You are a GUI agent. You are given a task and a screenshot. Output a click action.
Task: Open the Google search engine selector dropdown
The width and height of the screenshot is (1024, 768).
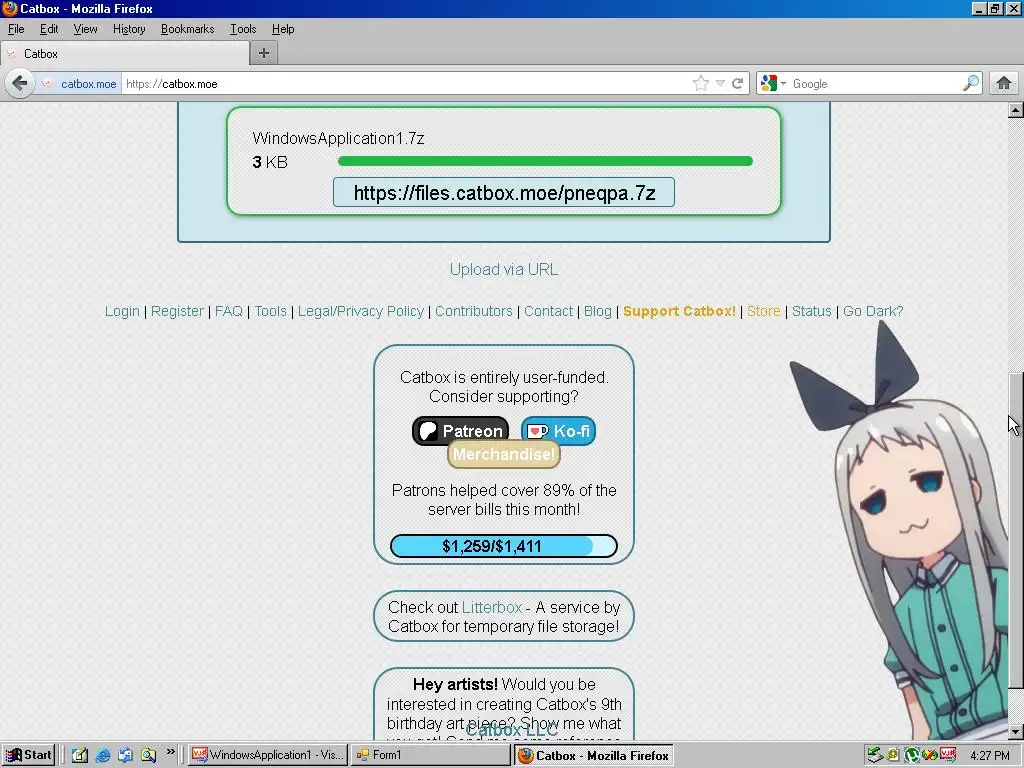pos(773,83)
